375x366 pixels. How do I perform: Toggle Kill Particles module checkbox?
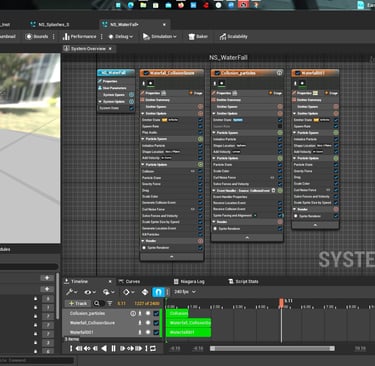tap(200, 235)
